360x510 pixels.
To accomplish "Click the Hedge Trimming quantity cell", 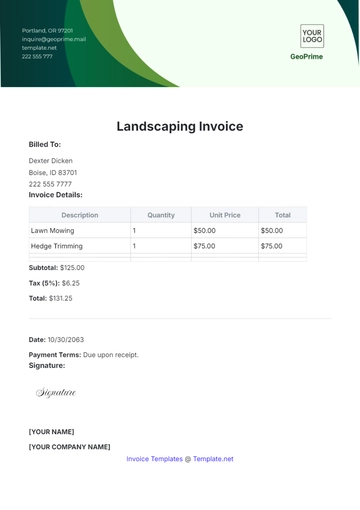I will point(161,246).
